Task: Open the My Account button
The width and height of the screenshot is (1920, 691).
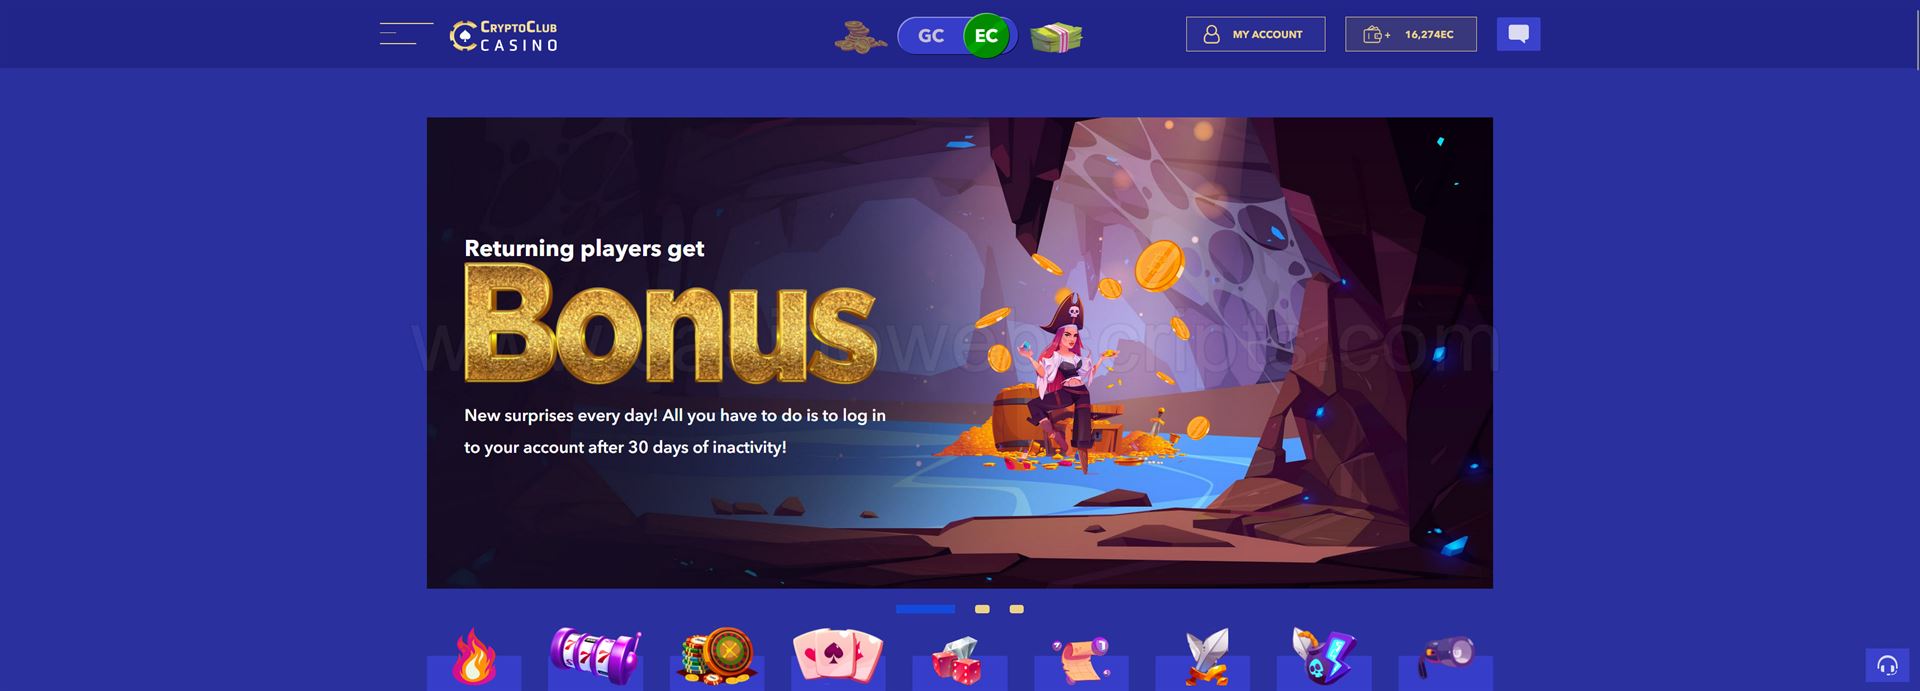Action: [x=1255, y=34]
